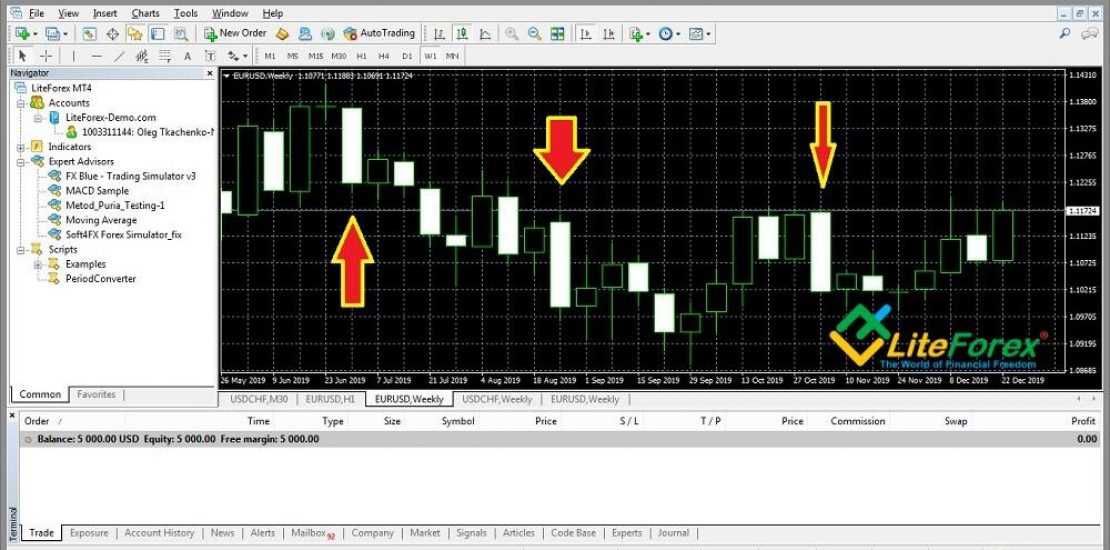This screenshot has width=1110, height=550.
Task: Toggle the AutoTrading button
Action: click(379, 33)
